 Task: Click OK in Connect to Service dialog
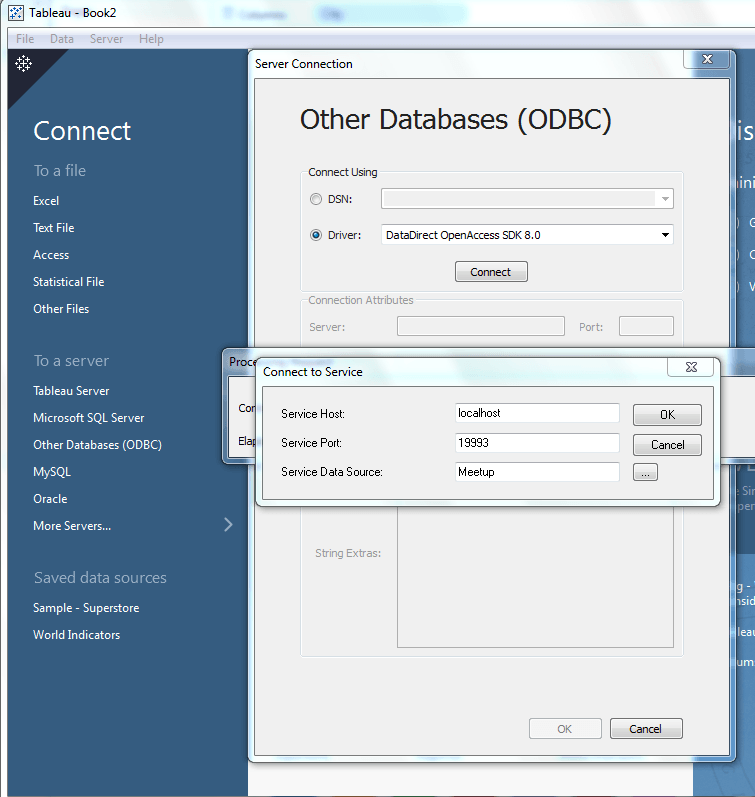[667, 415]
